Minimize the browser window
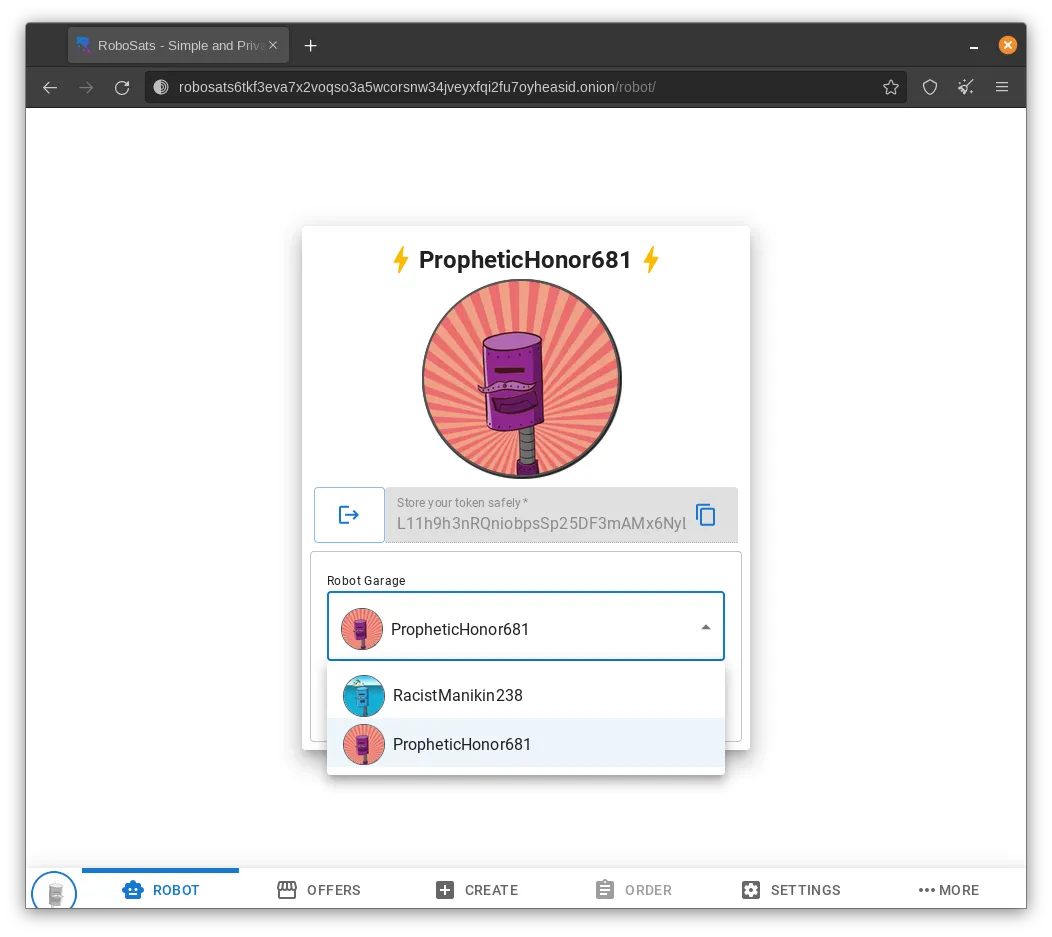Image resolution: width=1052 pixels, height=937 pixels. [x=974, y=46]
